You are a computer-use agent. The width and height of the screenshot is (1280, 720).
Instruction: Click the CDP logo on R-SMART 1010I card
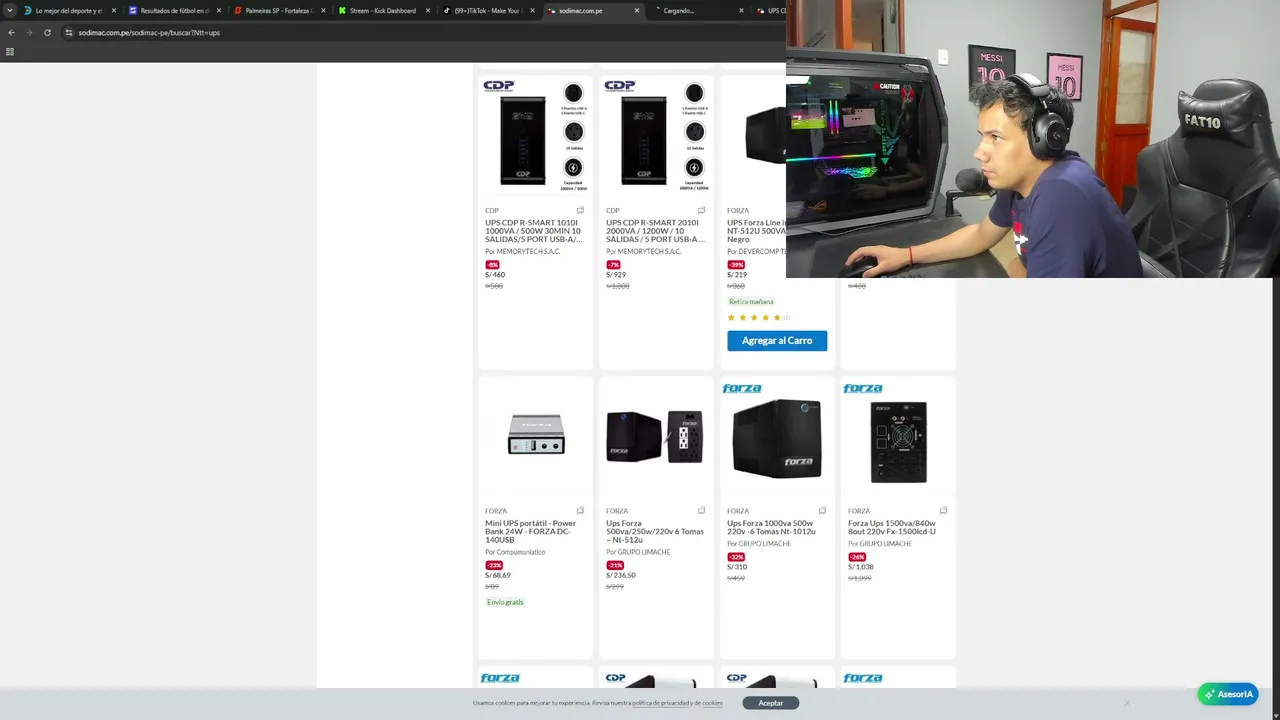498,86
